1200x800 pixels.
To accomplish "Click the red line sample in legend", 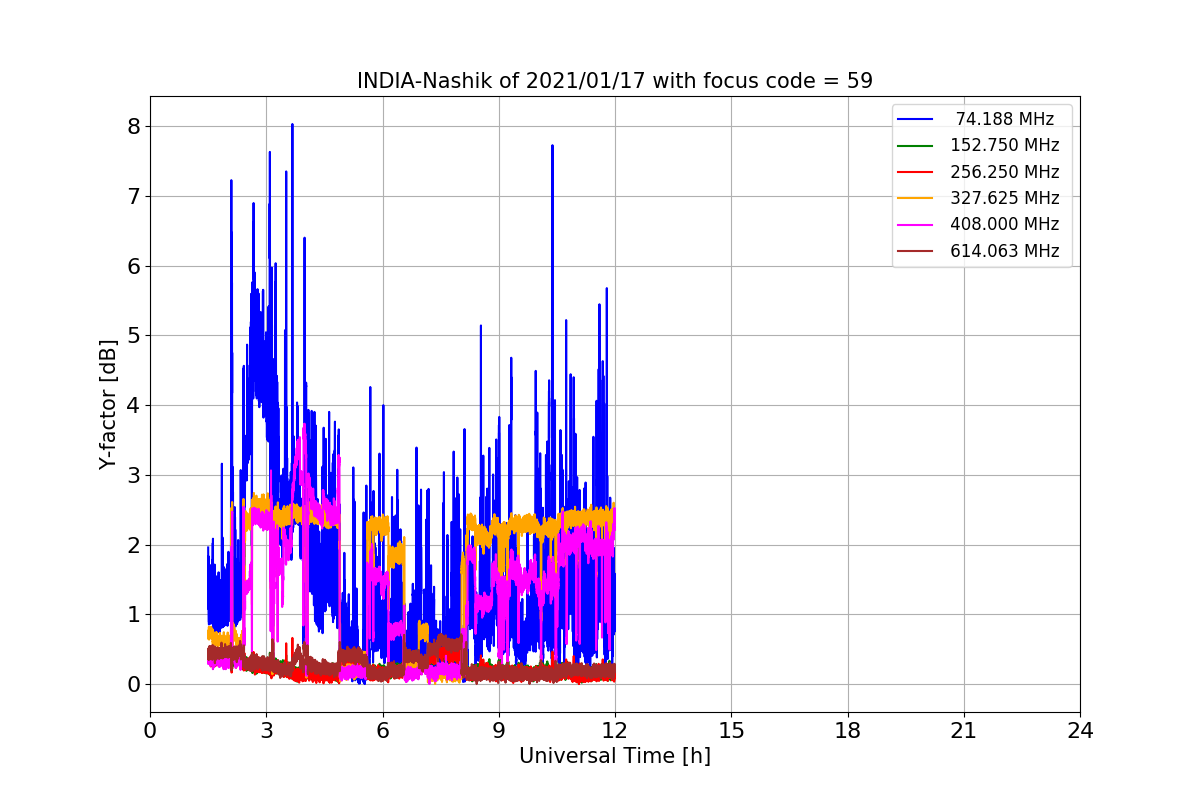I will click(x=916, y=172).
